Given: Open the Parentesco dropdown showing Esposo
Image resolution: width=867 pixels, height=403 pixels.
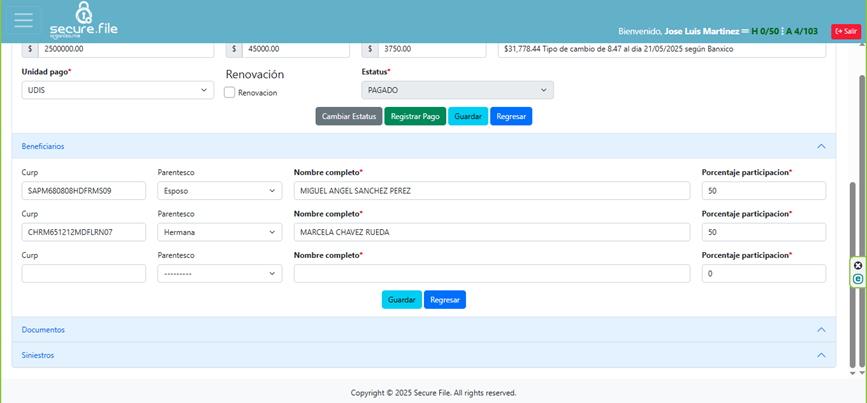Looking at the screenshot, I should pyautogui.click(x=219, y=191).
